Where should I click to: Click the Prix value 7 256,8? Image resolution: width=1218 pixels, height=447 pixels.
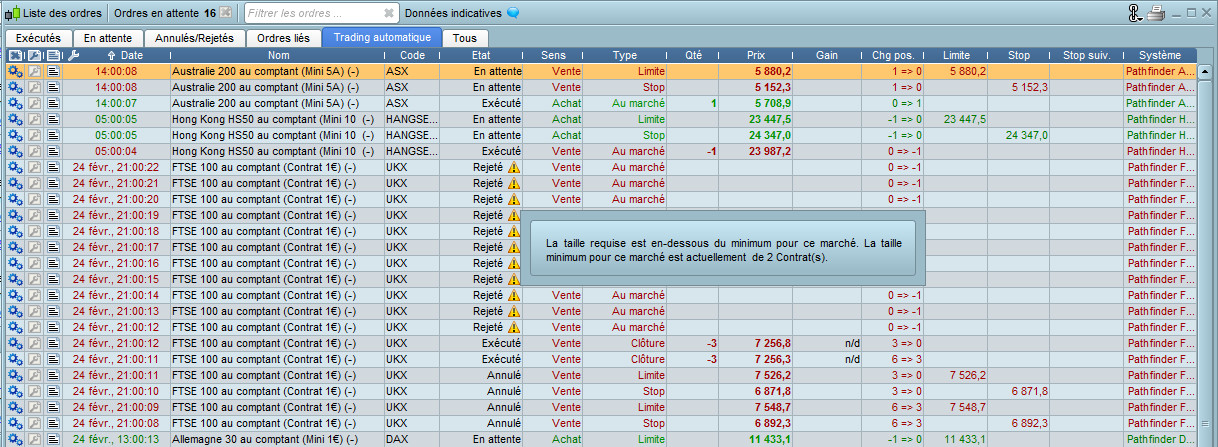[772, 343]
